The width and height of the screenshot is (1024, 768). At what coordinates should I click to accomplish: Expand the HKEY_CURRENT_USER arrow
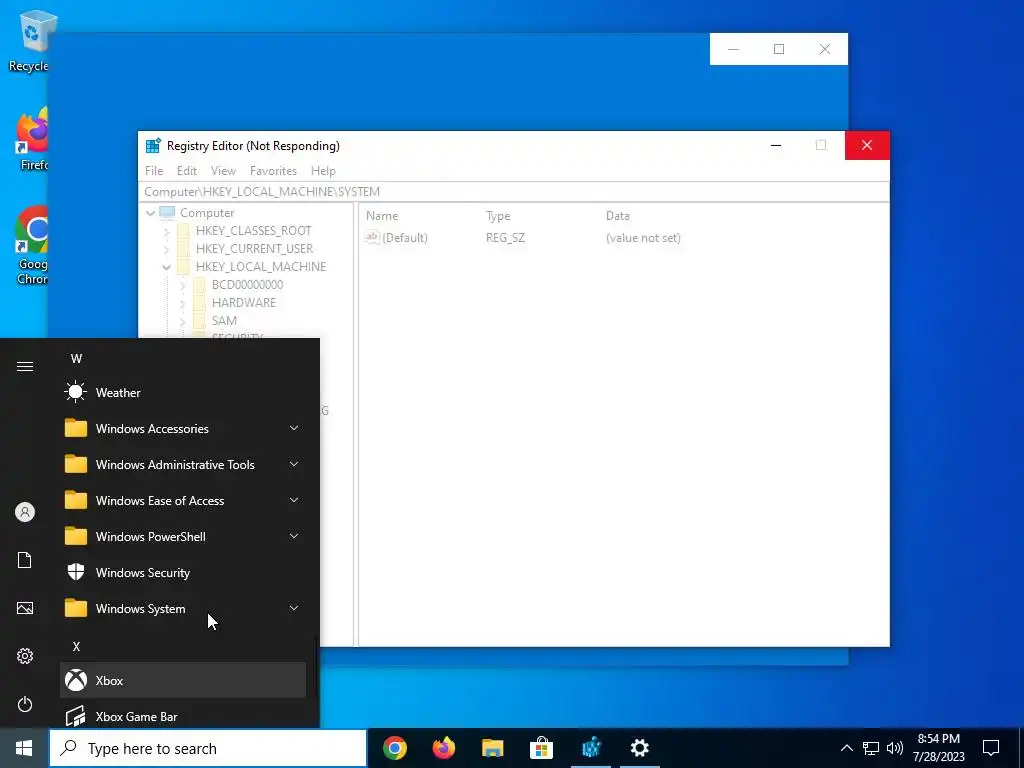point(167,249)
